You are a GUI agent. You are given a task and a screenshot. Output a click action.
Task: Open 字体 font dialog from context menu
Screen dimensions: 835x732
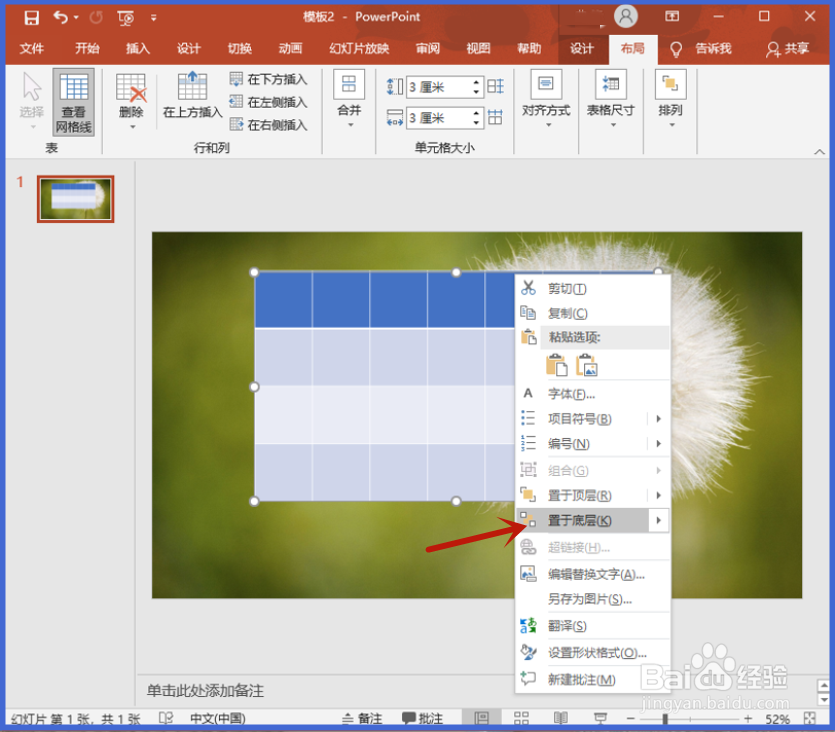pyautogui.click(x=593, y=394)
